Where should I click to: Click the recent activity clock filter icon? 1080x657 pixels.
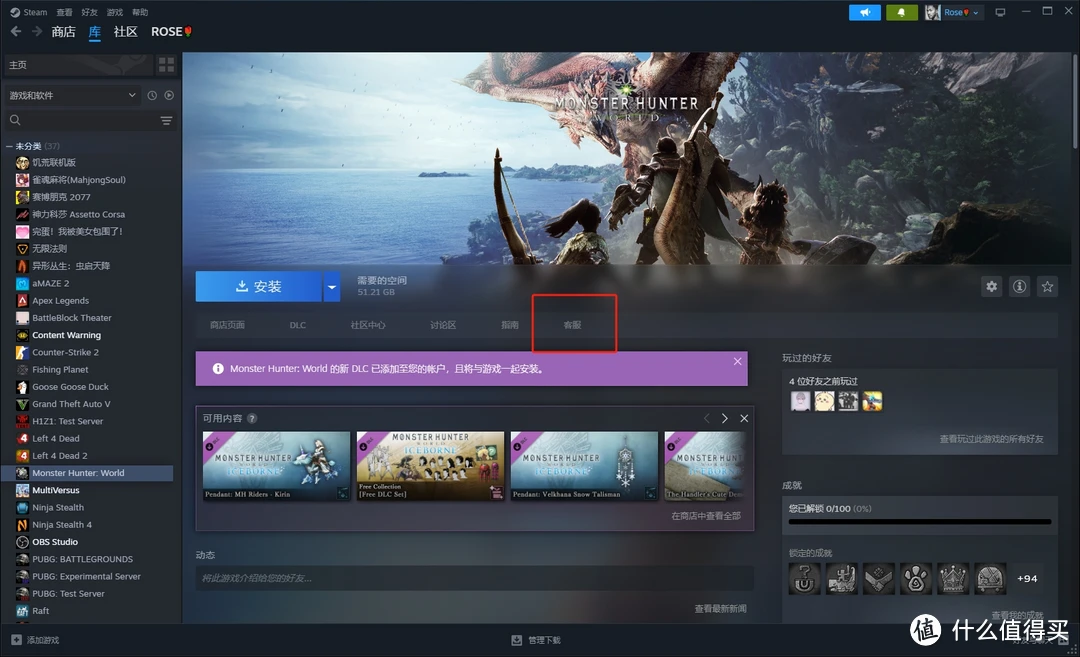point(152,95)
